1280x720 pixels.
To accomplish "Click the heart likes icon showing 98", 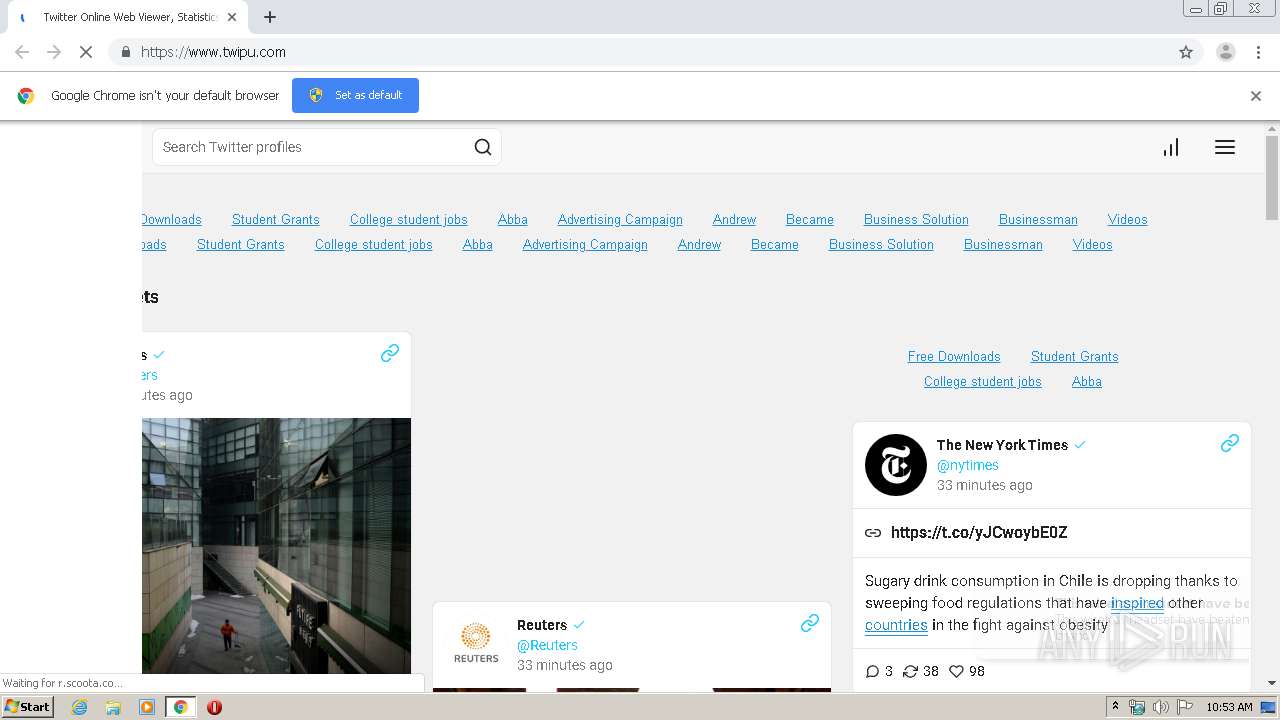I will 956,671.
